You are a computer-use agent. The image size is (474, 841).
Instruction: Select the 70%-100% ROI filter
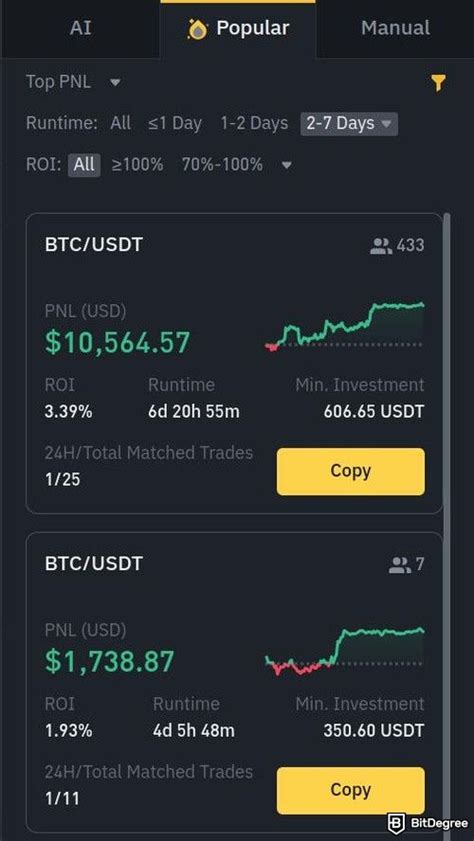point(222,165)
